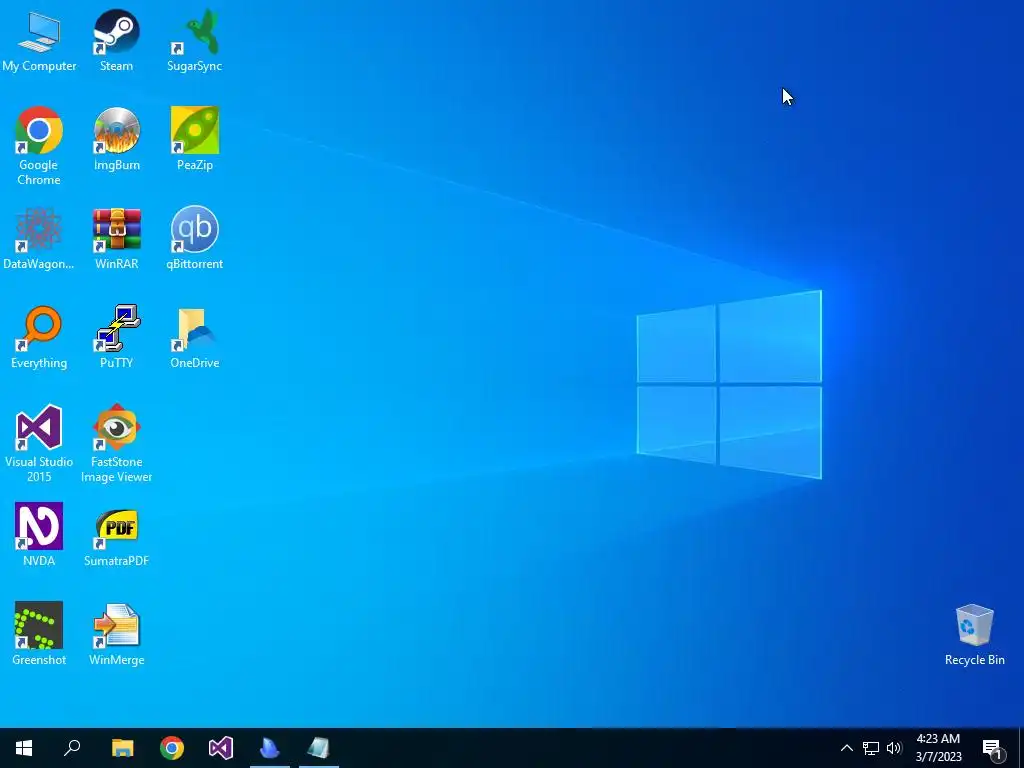Image resolution: width=1024 pixels, height=768 pixels.
Task: Select the PuTTY shortcut
Action: point(116,337)
